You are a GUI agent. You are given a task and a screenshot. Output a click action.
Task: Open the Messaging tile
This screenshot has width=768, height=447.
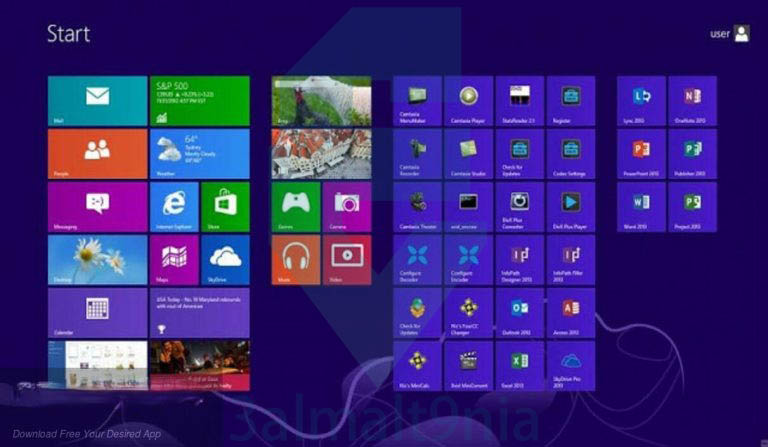pyautogui.click(x=97, y=207)
